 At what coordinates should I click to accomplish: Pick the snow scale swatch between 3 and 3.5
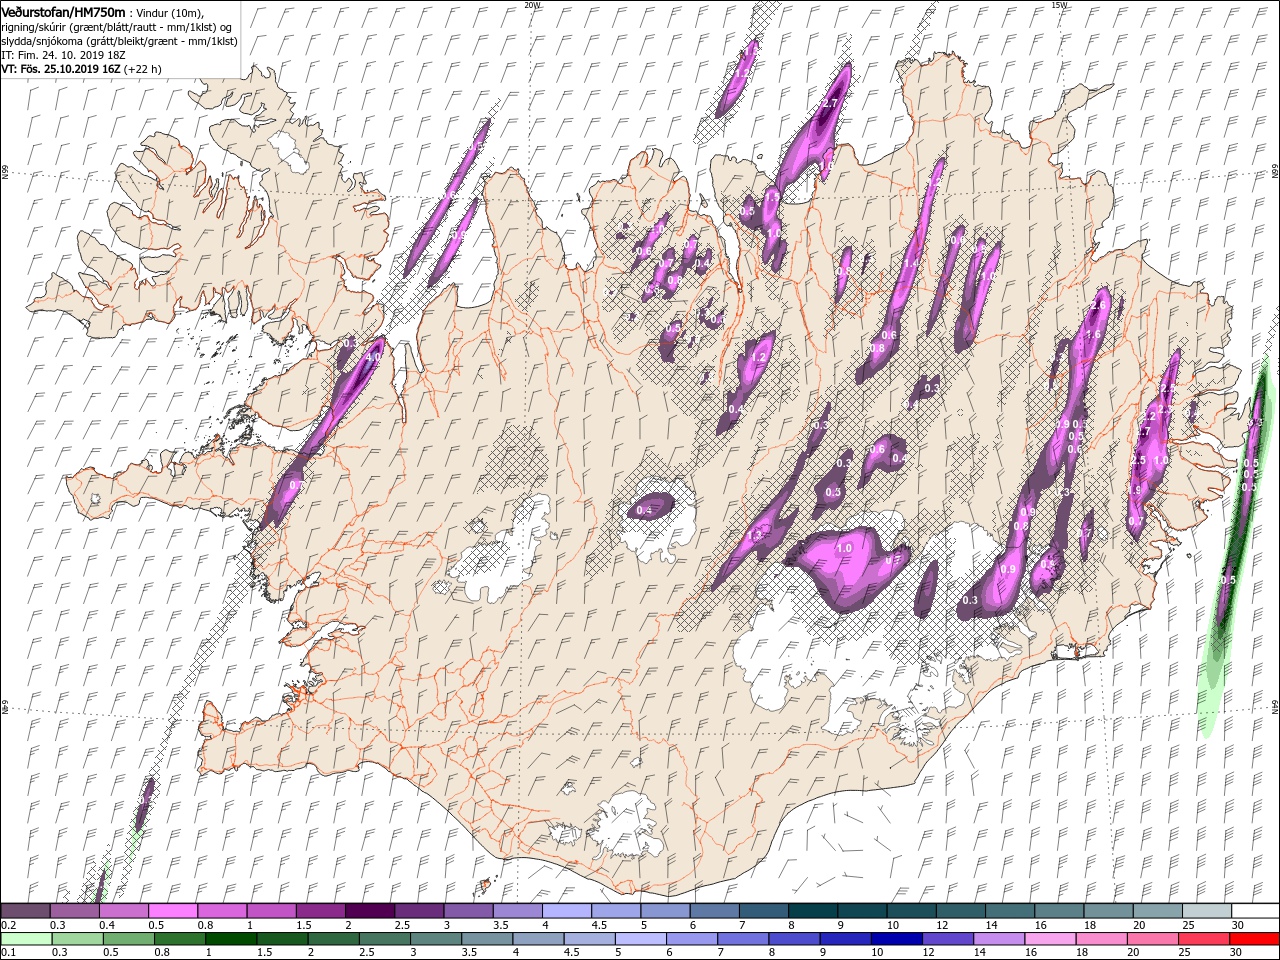click(x=468, y=910)
